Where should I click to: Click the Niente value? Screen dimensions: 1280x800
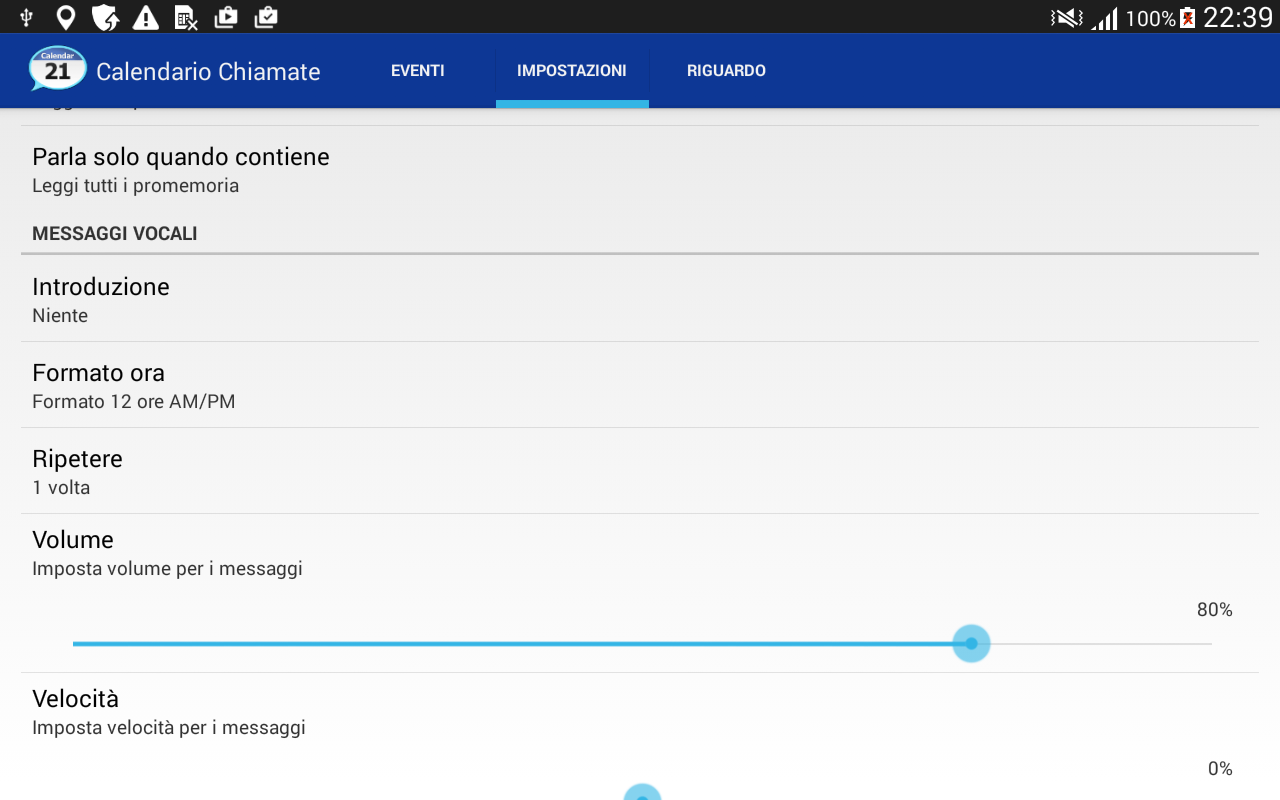point(60,316)
